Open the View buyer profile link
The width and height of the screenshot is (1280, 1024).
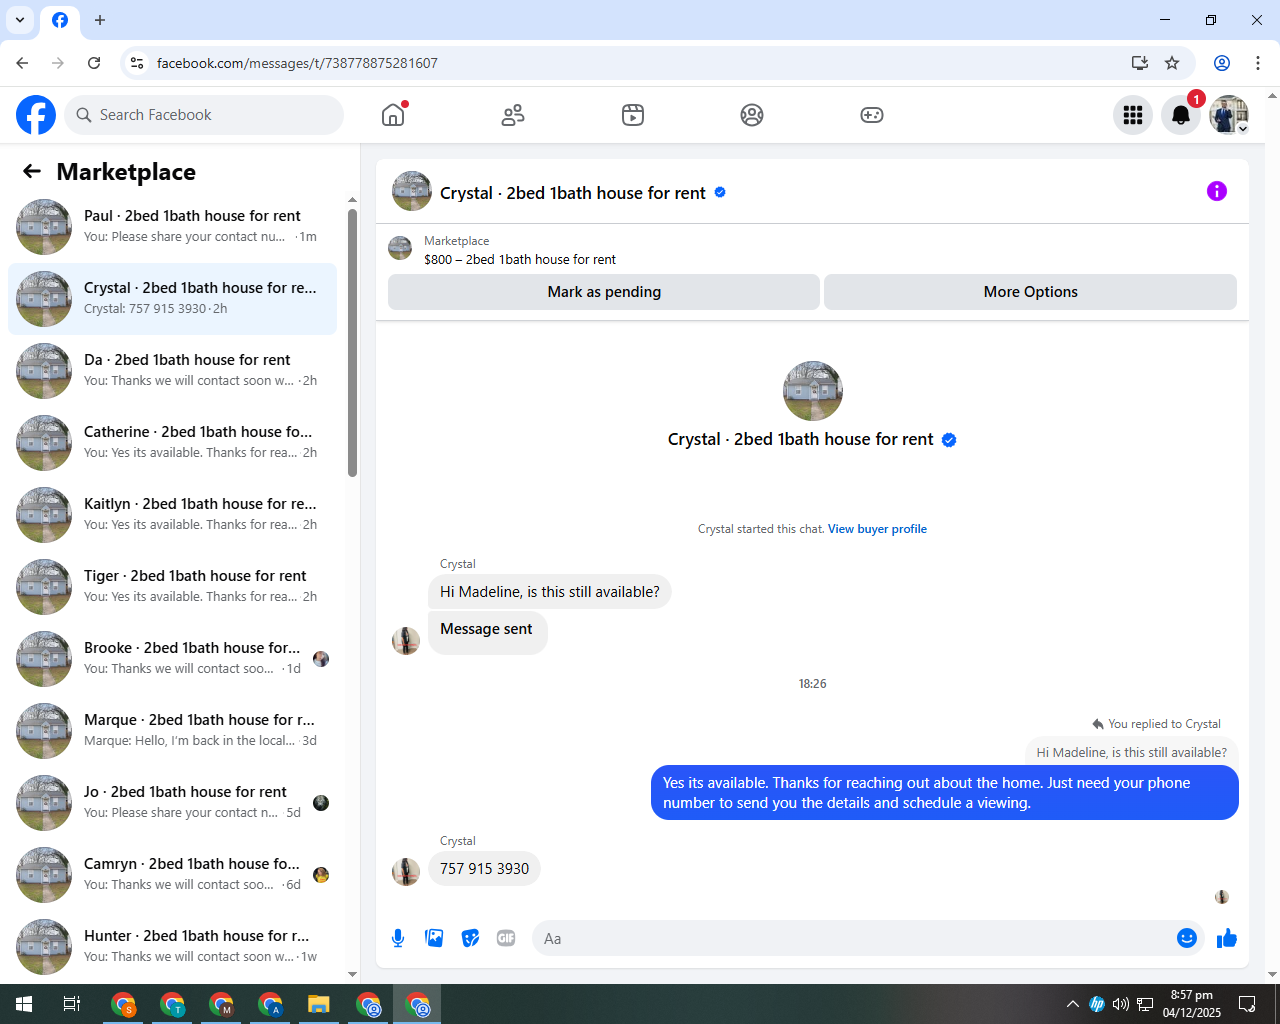[x=877, y=529]
